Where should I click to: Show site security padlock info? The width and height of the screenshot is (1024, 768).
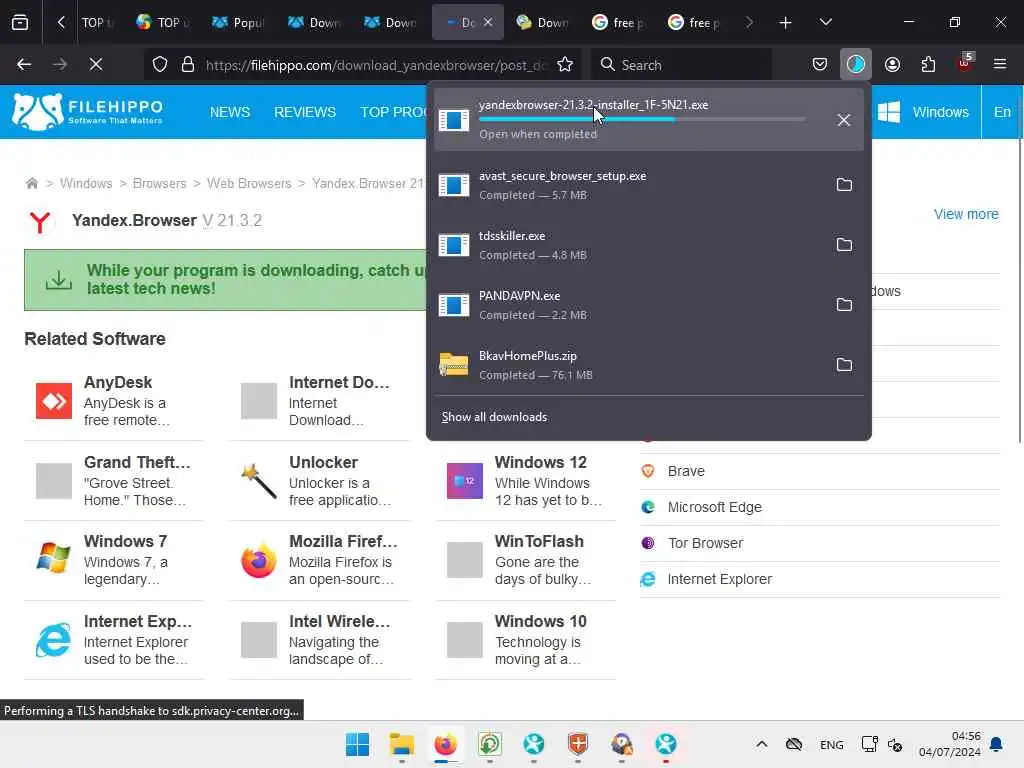[x=188, y=64]
